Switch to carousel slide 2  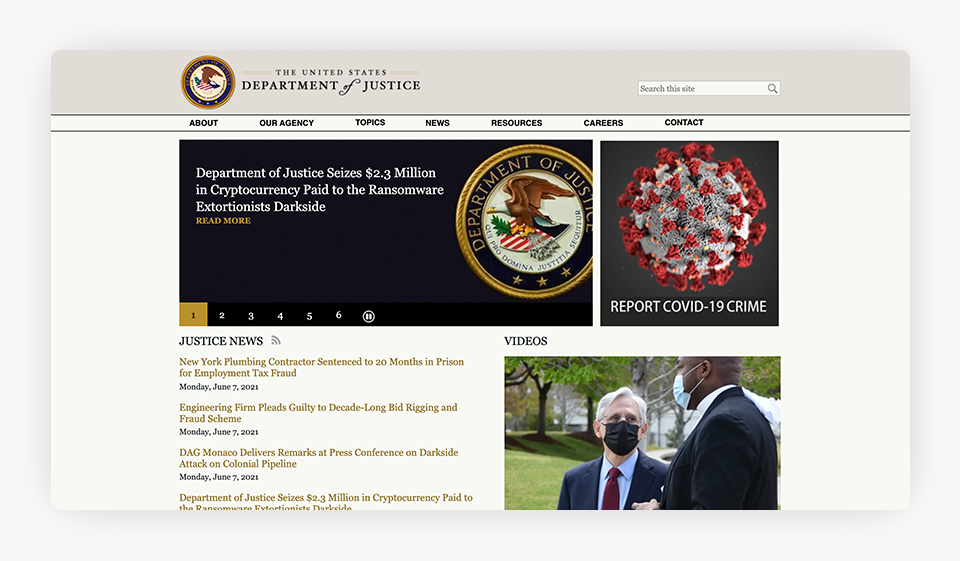click(x=222, y=316)
